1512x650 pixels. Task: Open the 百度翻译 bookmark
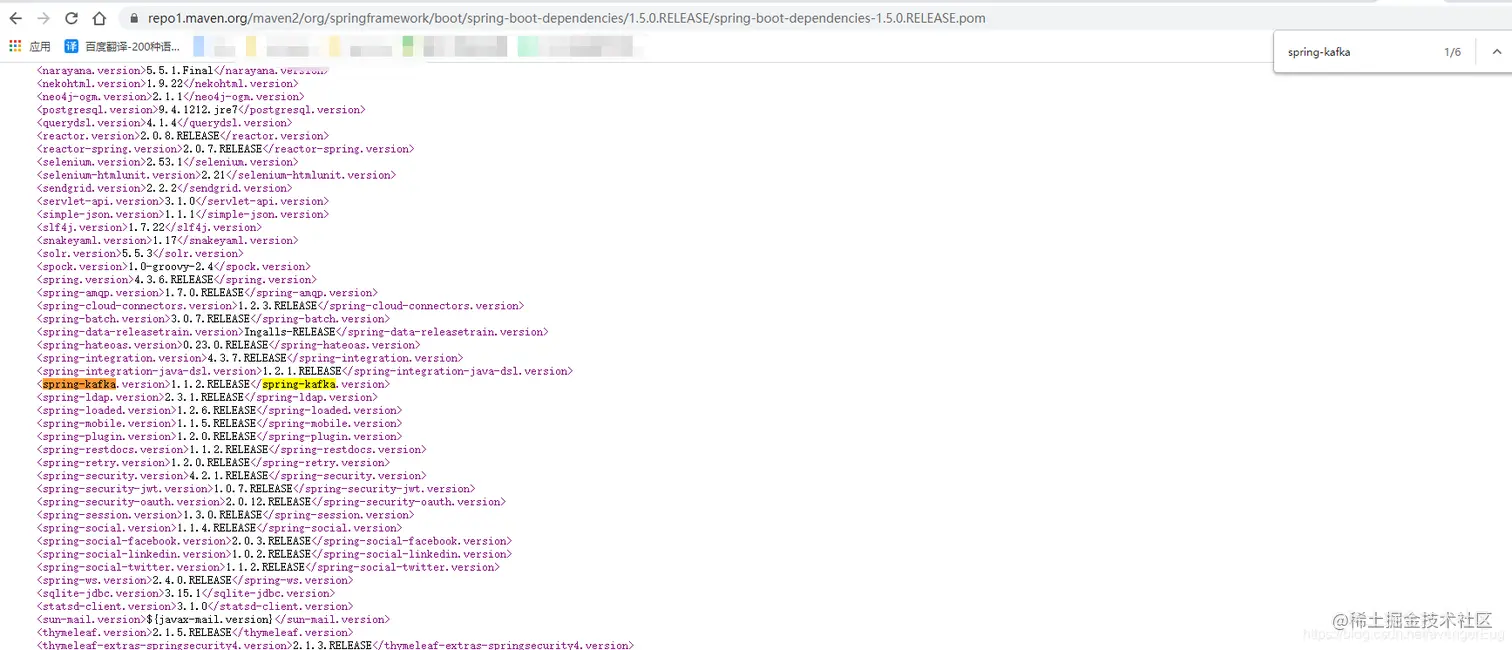[122, 46]
